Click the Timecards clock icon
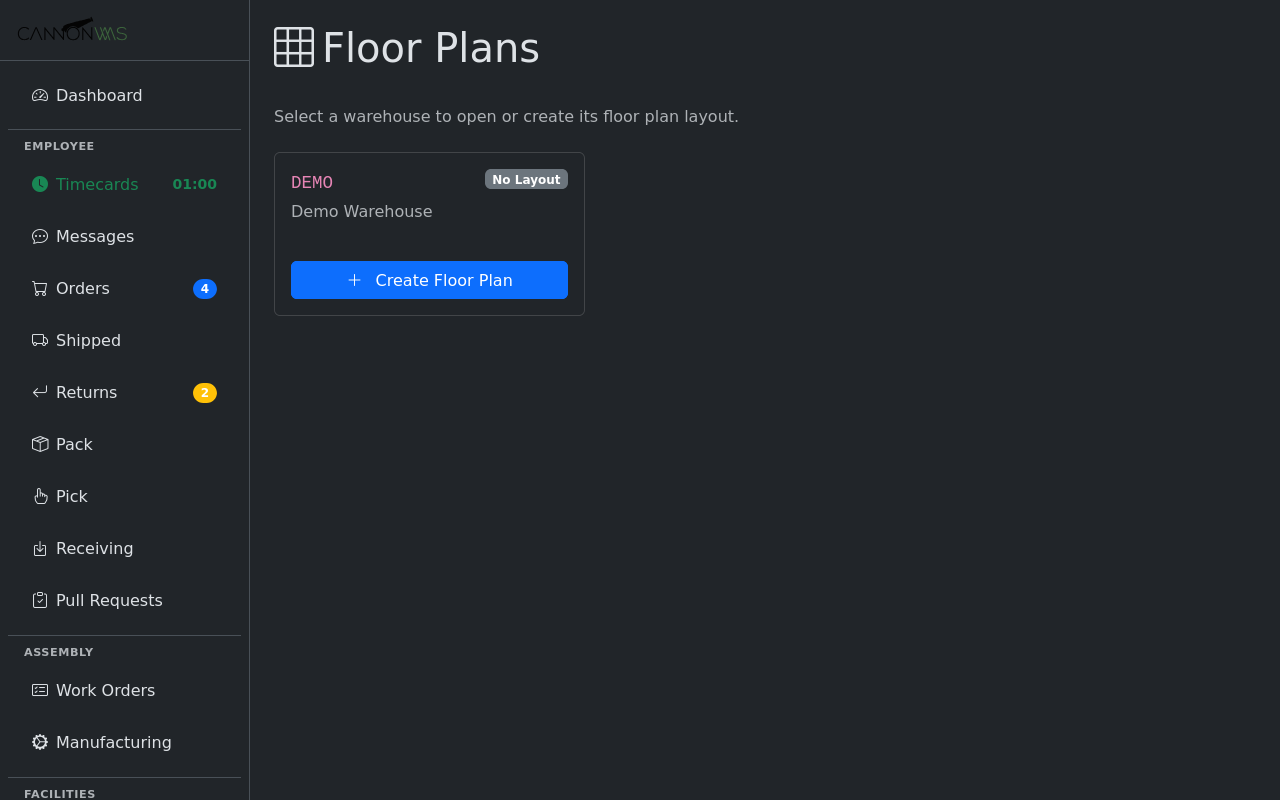 [x=39, y=184]
